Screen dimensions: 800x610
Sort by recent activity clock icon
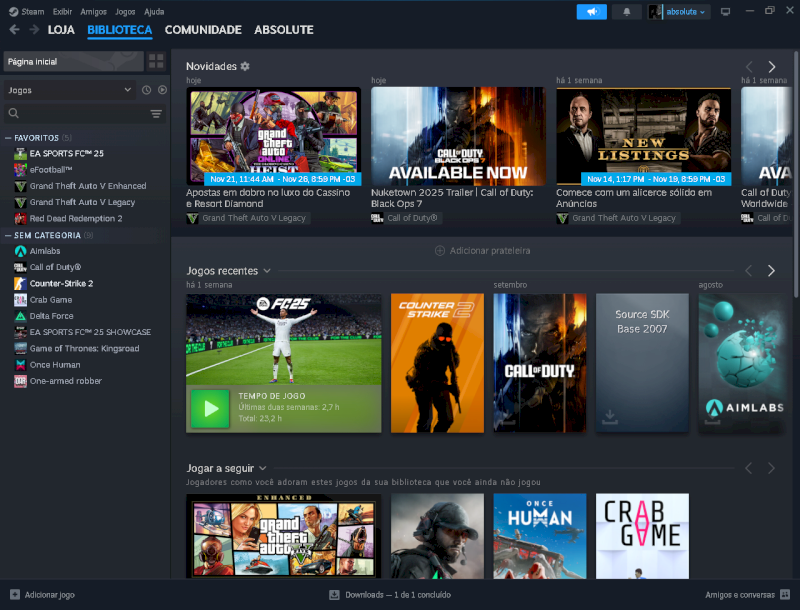tap(146, 90)
